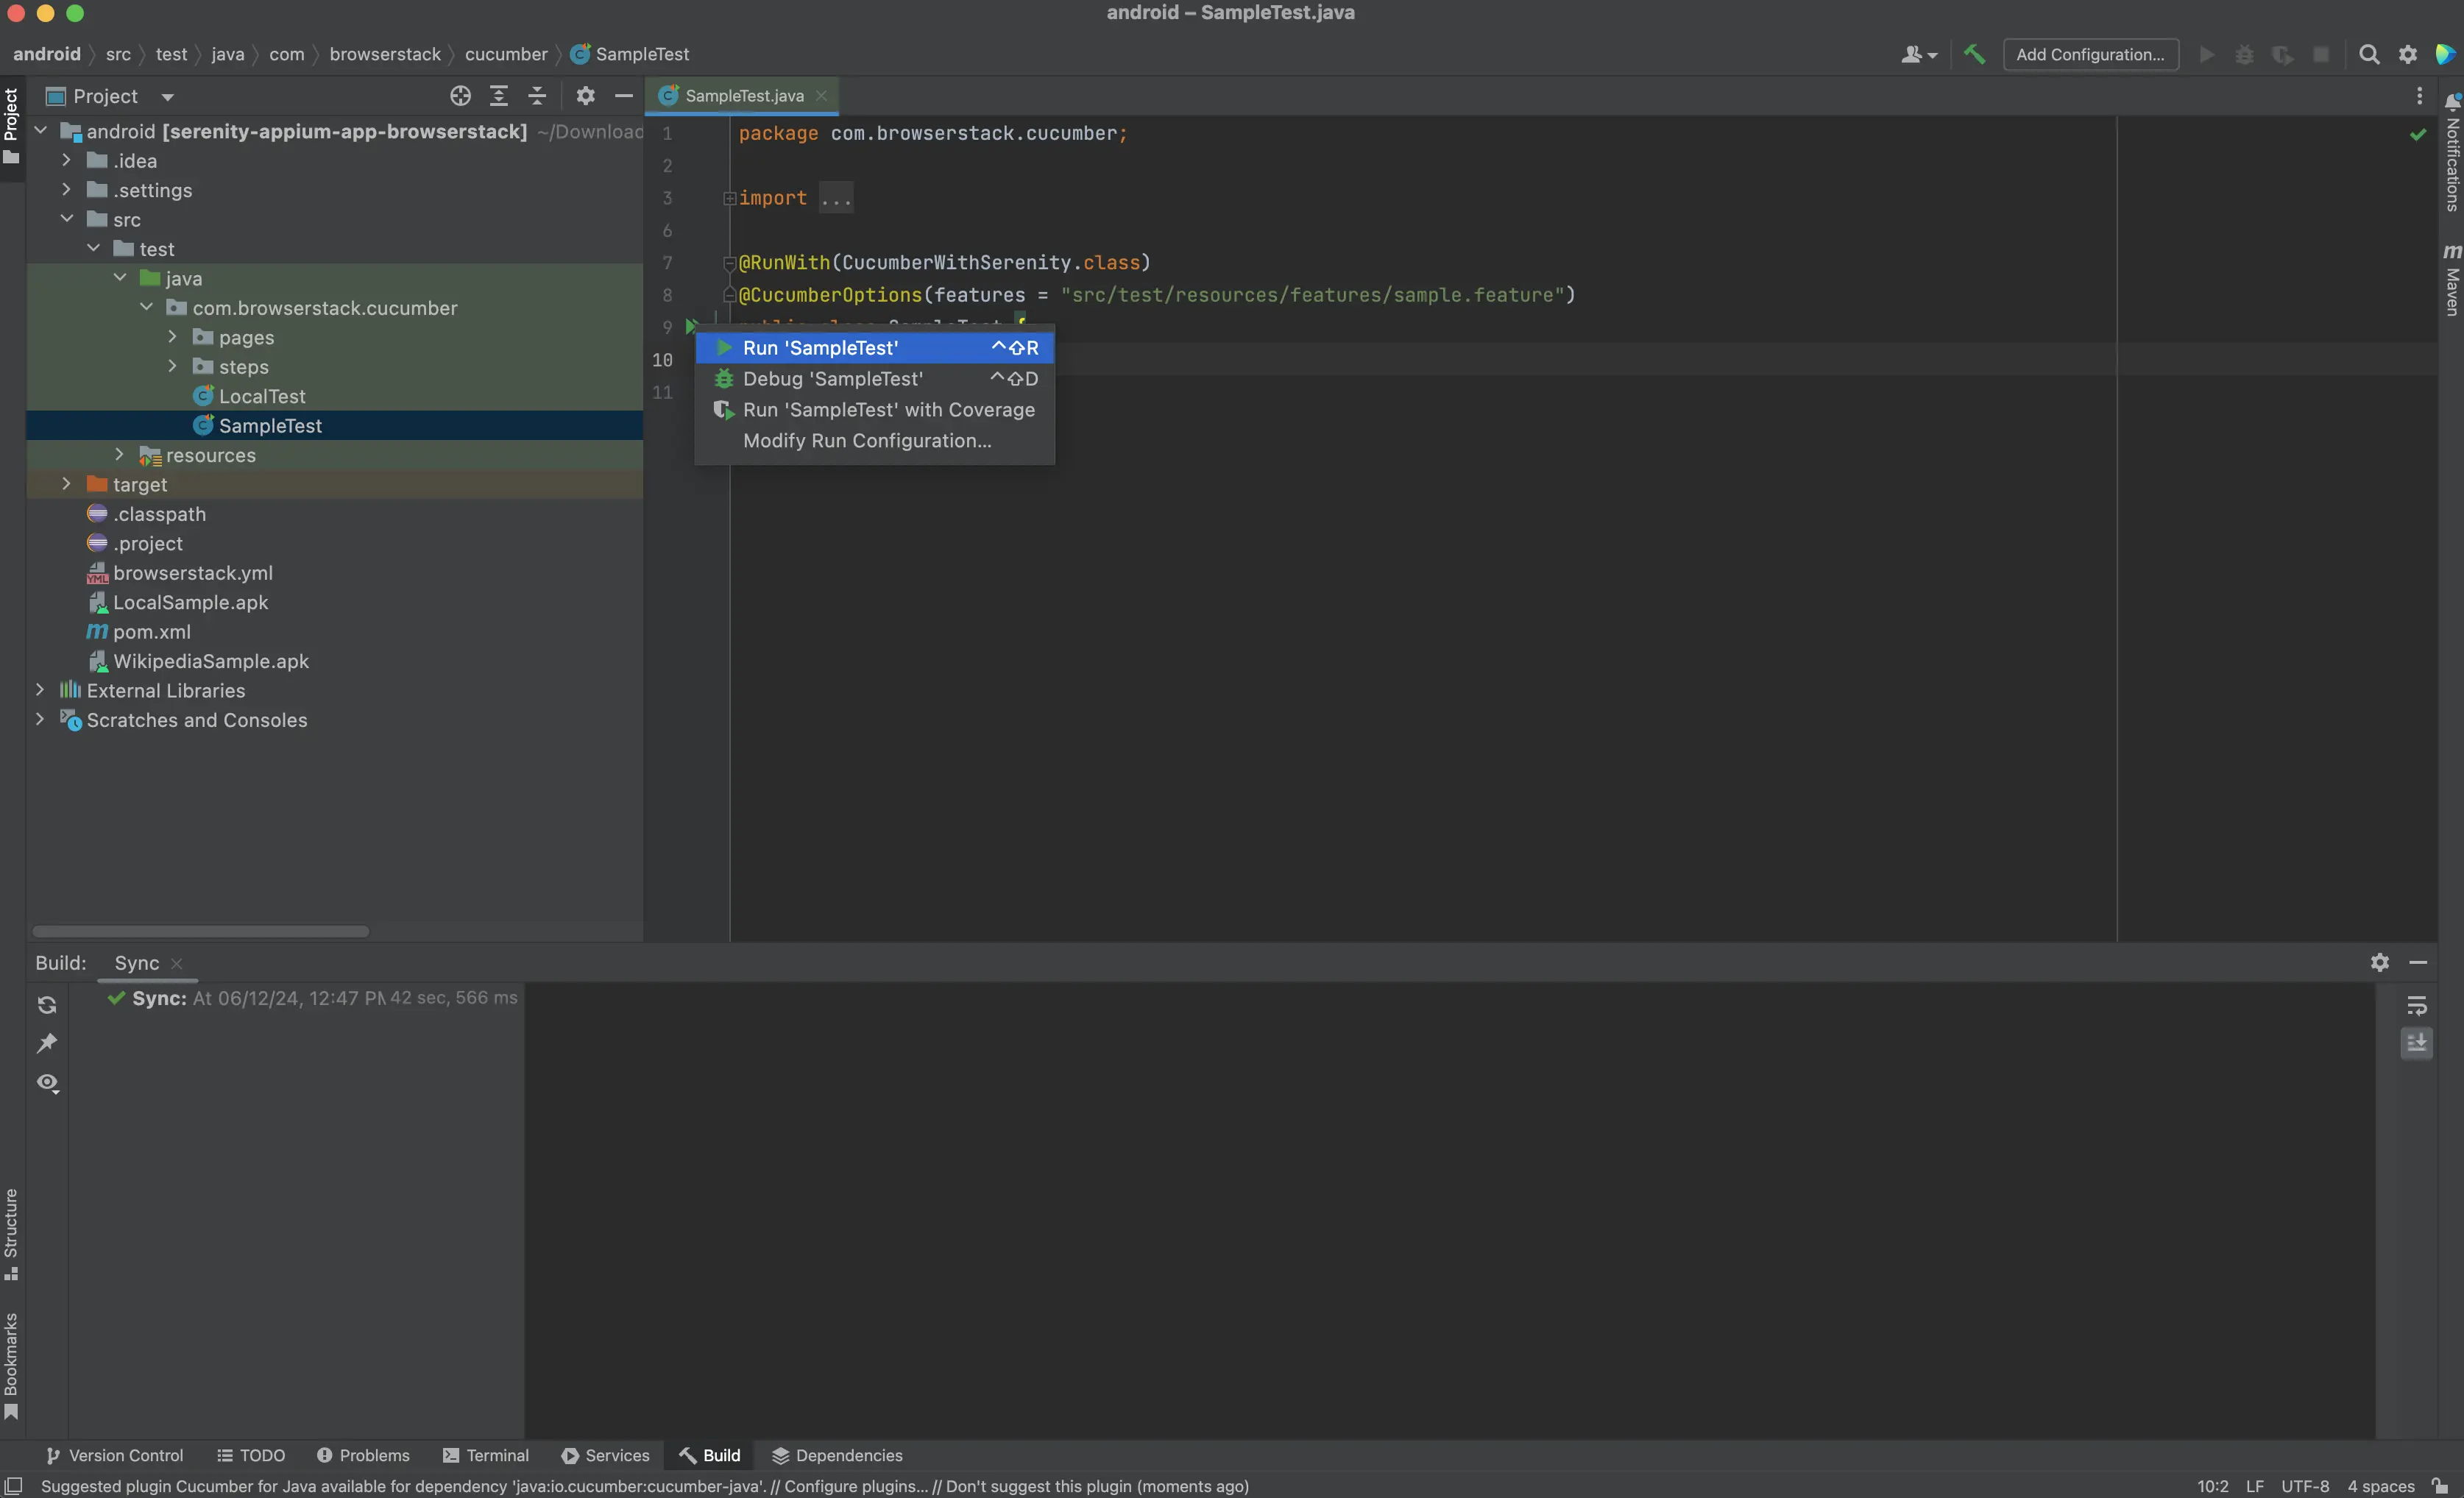Image resolution: width=2464 pixels, height=1498 pixels.
Task: Open Maven tool window from right sidebar
Action: (x=2451, y=280)
